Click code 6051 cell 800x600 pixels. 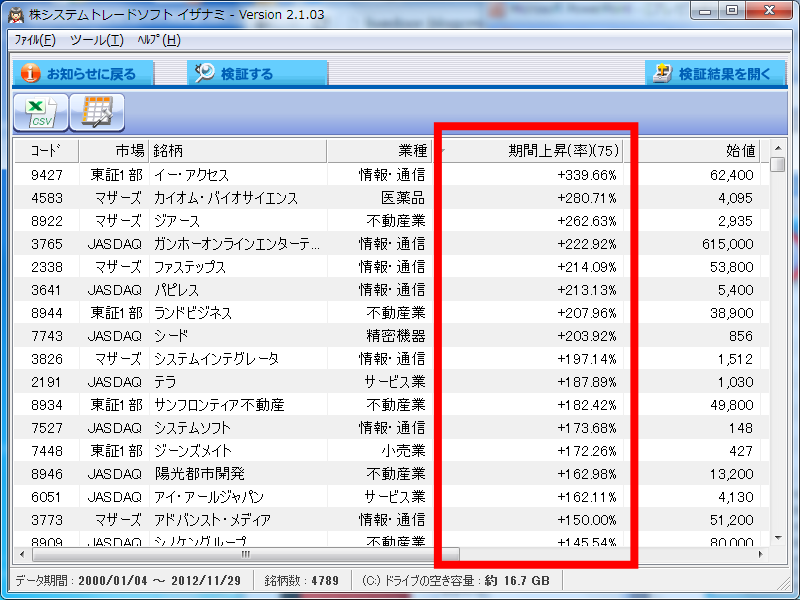pos(46,497)
